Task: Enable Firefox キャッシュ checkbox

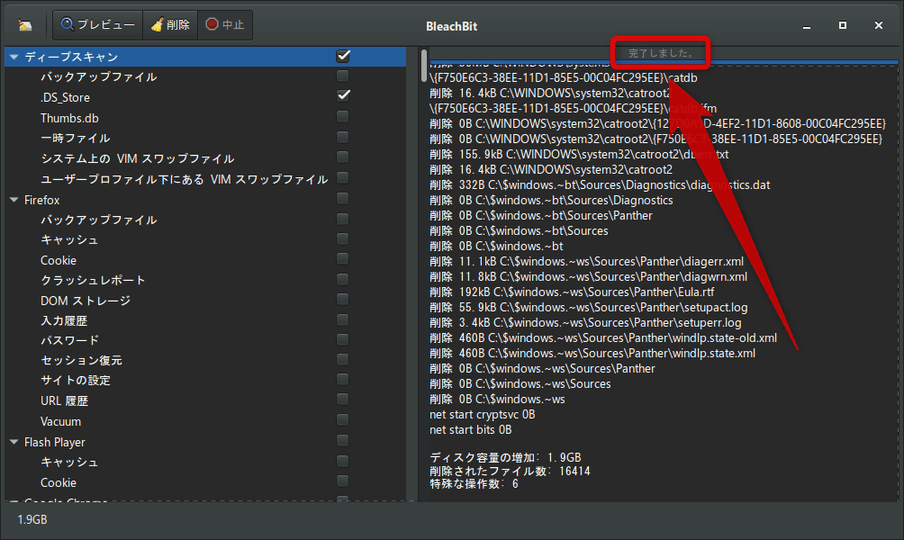Action: (342, 239)
